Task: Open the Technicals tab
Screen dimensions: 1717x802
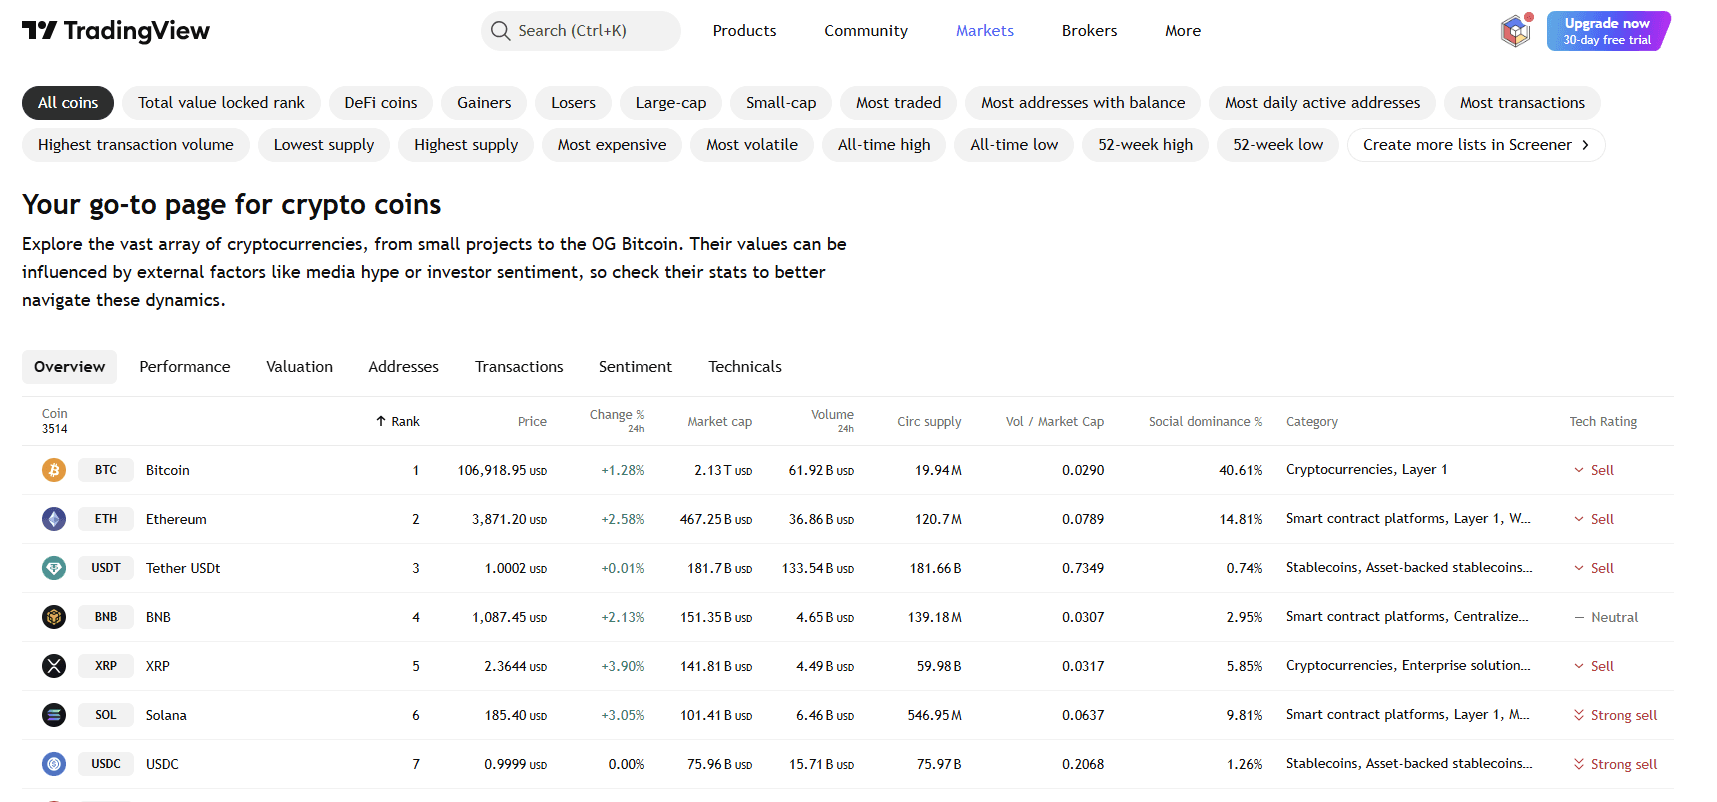Action: pyautogui.click(x=745, y=367)
